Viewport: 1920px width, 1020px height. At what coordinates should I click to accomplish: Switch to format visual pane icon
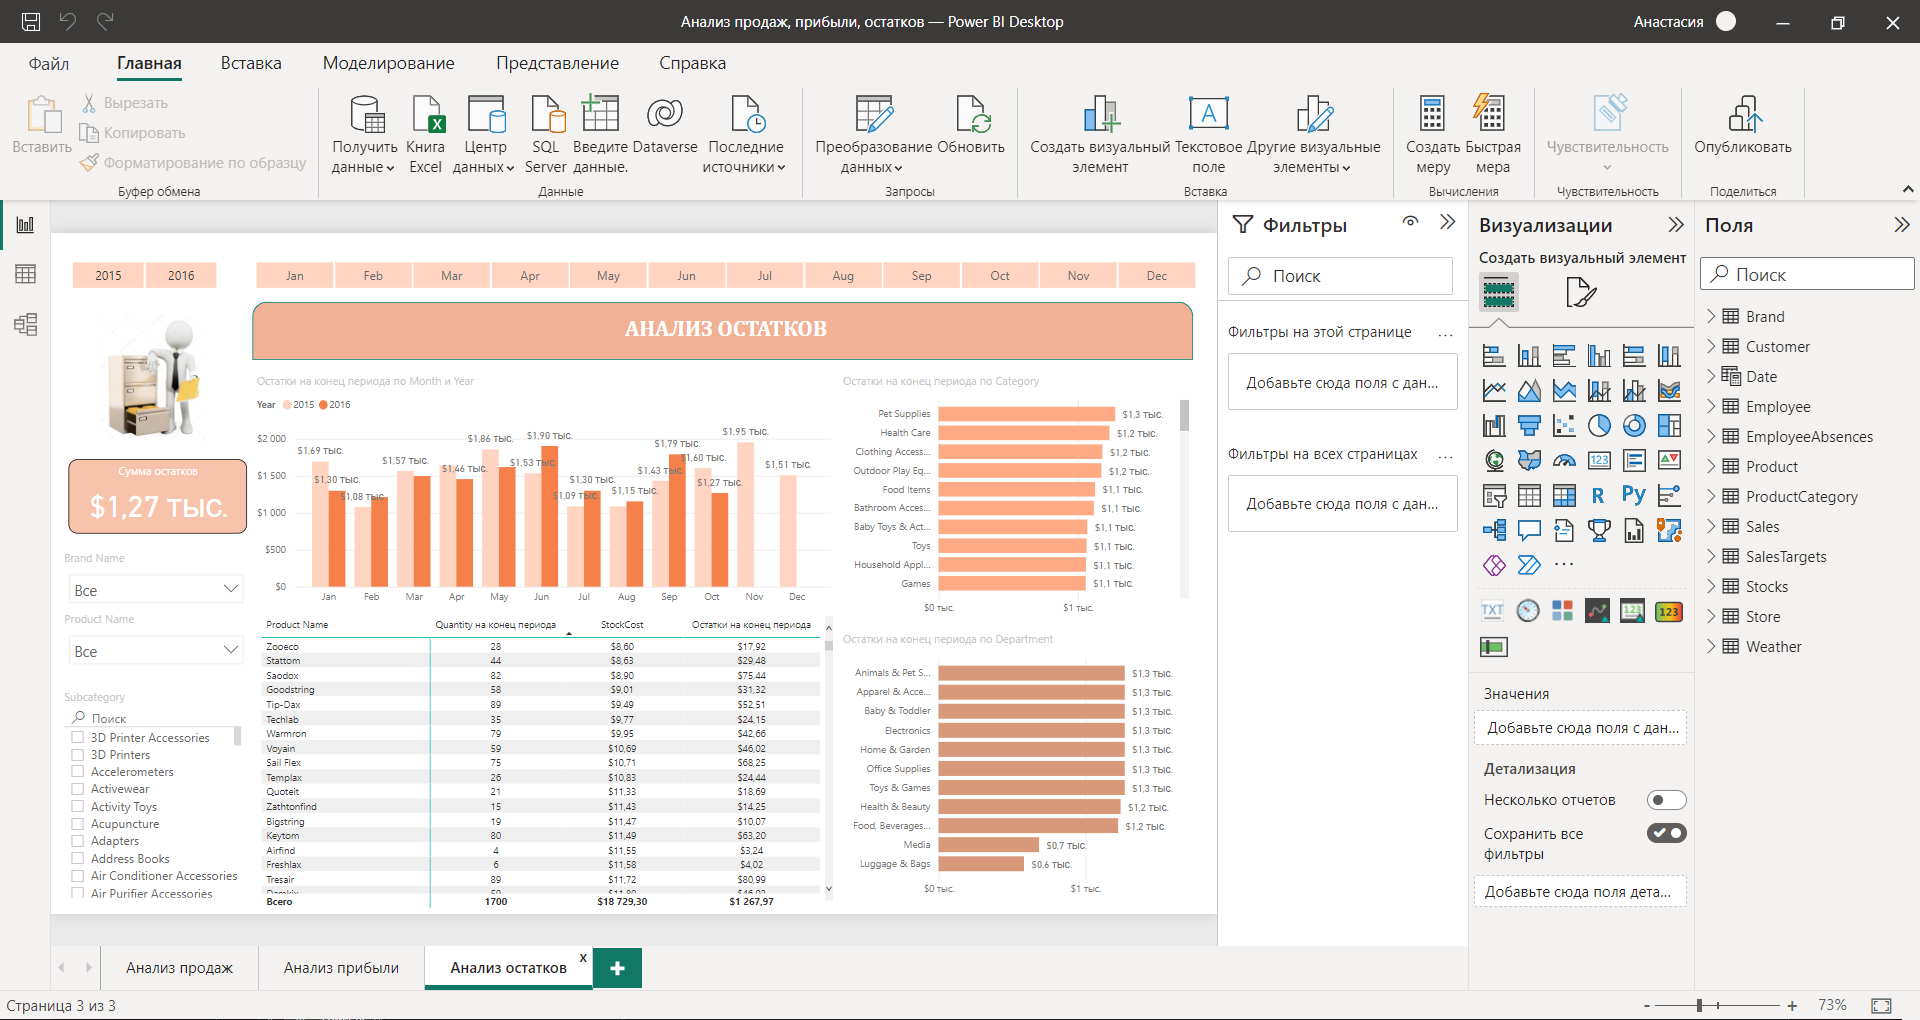1580,293
